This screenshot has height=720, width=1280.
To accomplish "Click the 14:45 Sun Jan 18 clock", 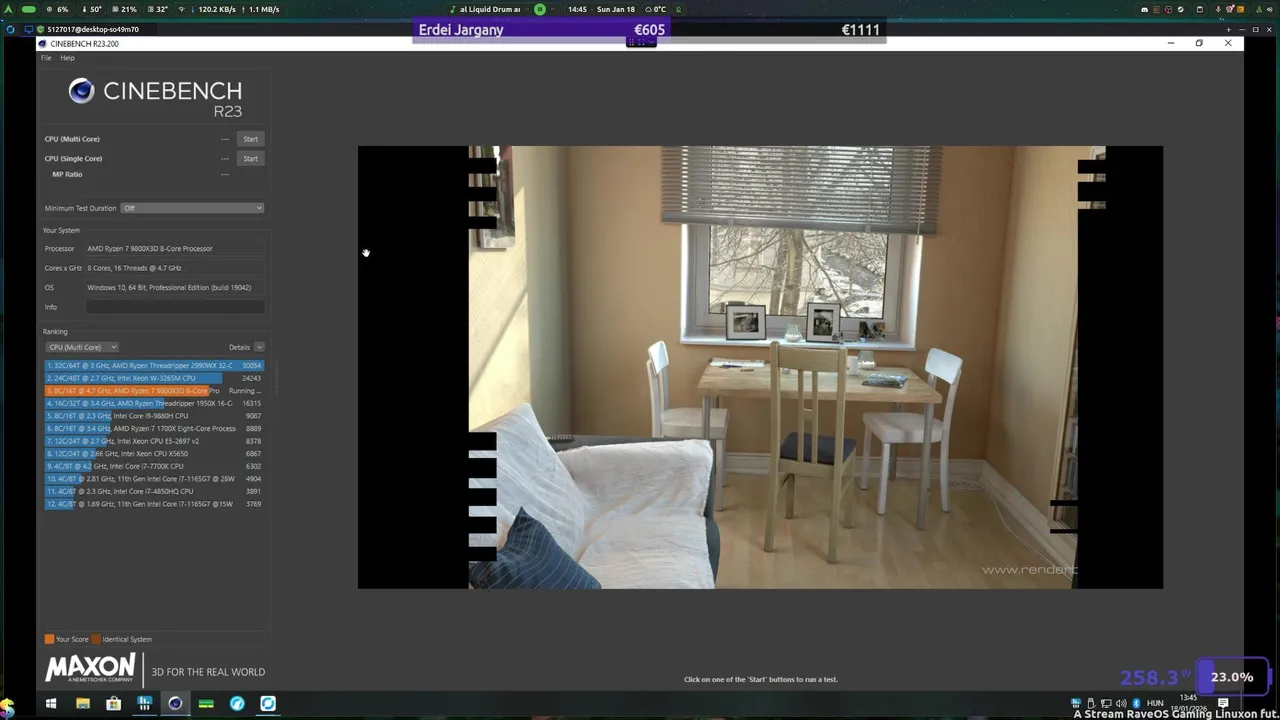I will (x=601, y=9).
